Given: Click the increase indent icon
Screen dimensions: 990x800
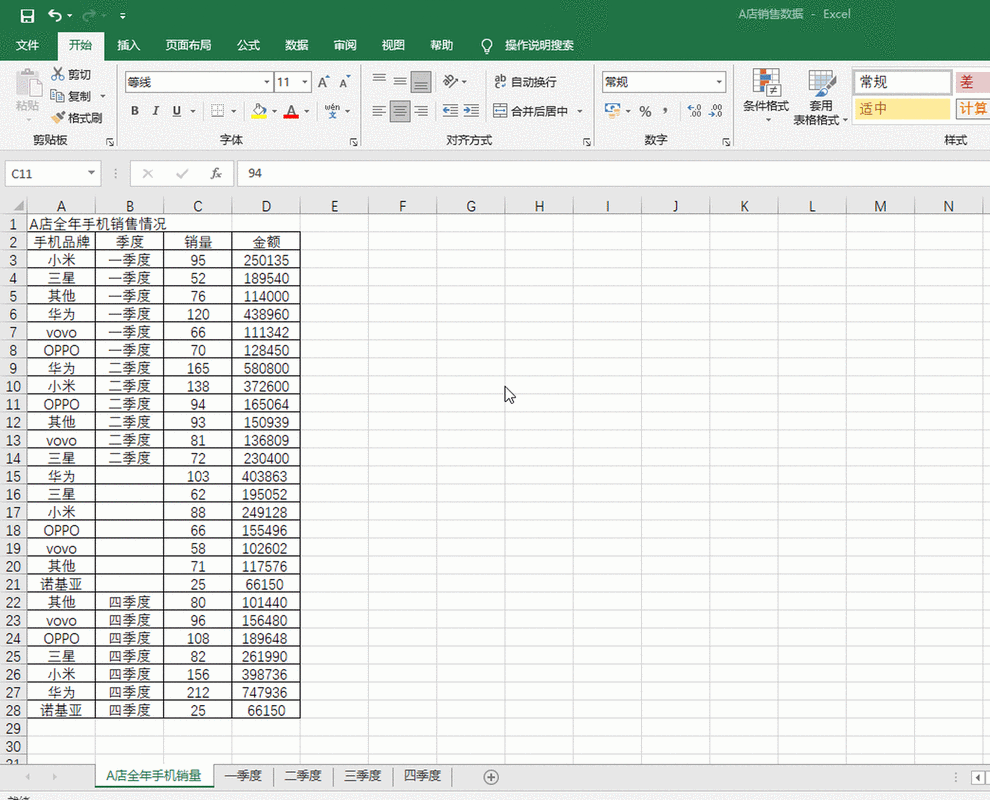Looking at the screenshot, I should point(473,111).
